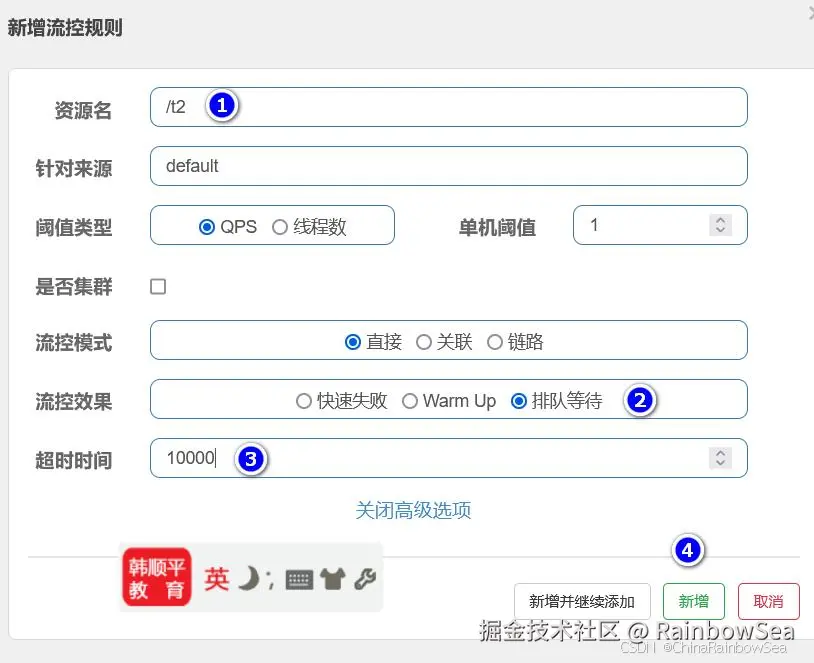Select the 线程数 threshold type radio
The height and width of the screenshot is (663, 814).
click(x=280, y=225)
